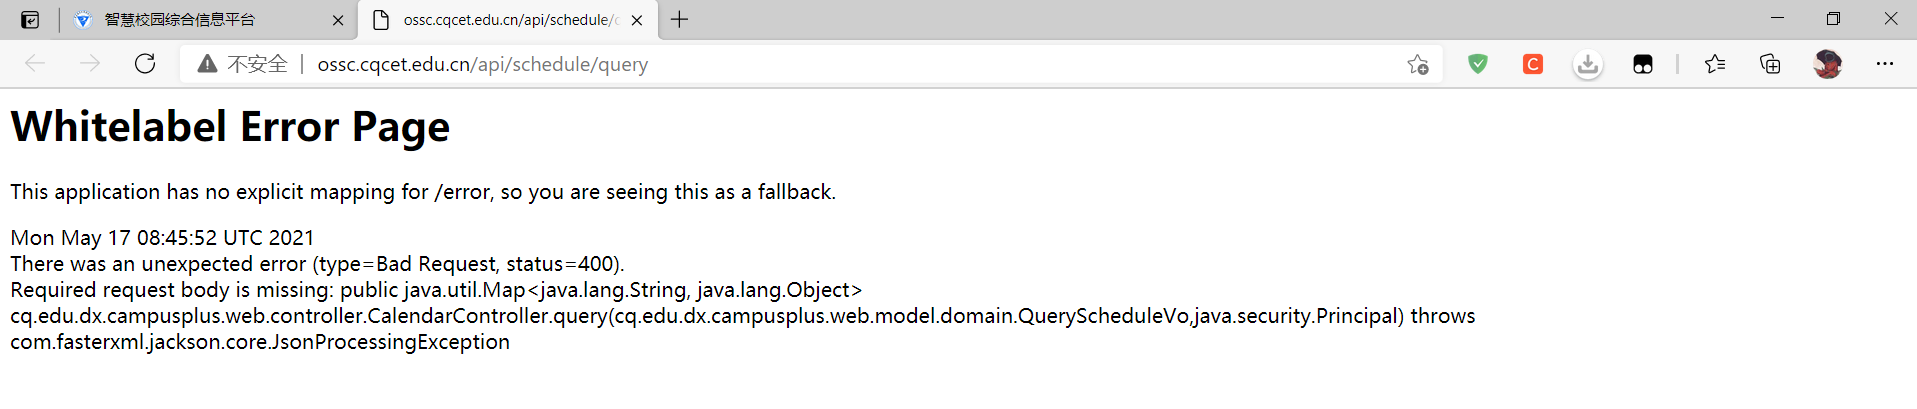
Task: Open the user profile avatar
Action: [x=1828, y=64]
